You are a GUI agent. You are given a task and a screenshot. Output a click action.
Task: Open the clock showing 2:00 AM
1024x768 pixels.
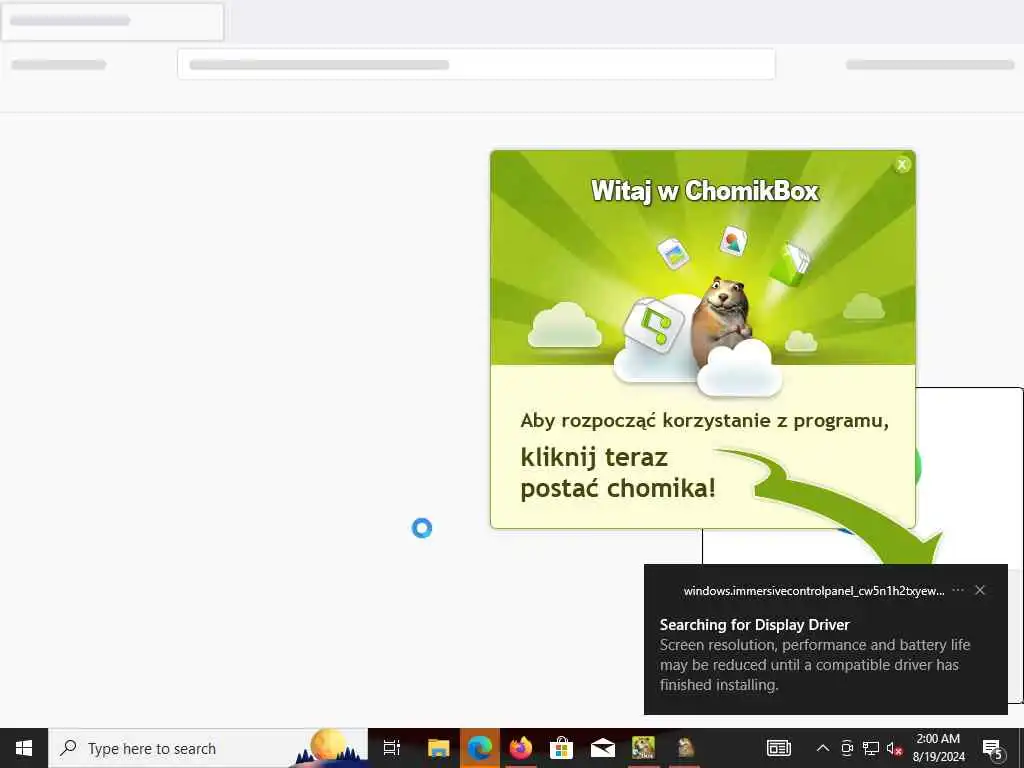coord(938,748)
